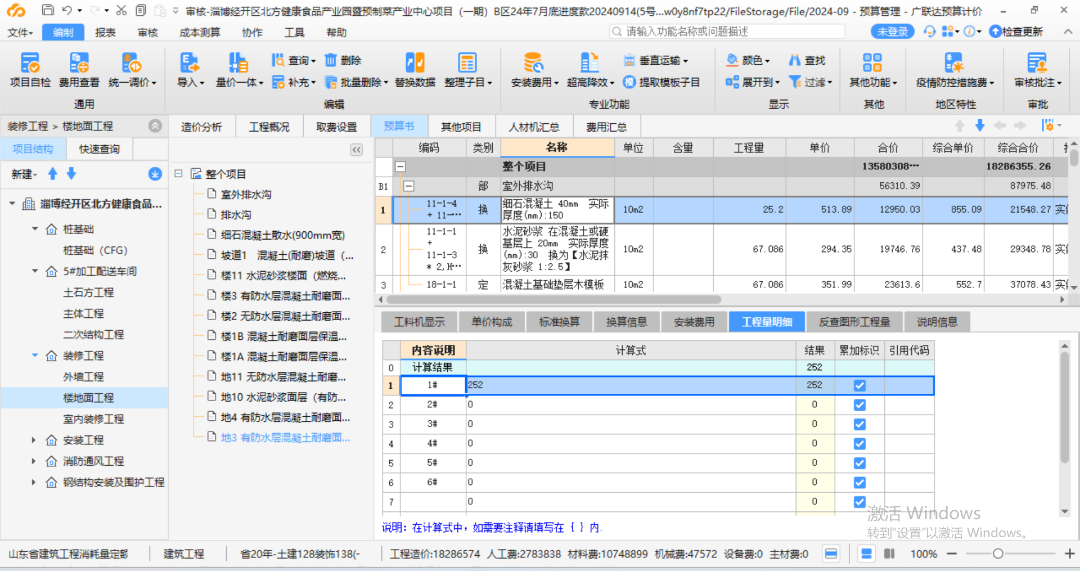1080x571 pixels.
Task: Click the 检查更新 button
Action: [x=1016, y=32]
